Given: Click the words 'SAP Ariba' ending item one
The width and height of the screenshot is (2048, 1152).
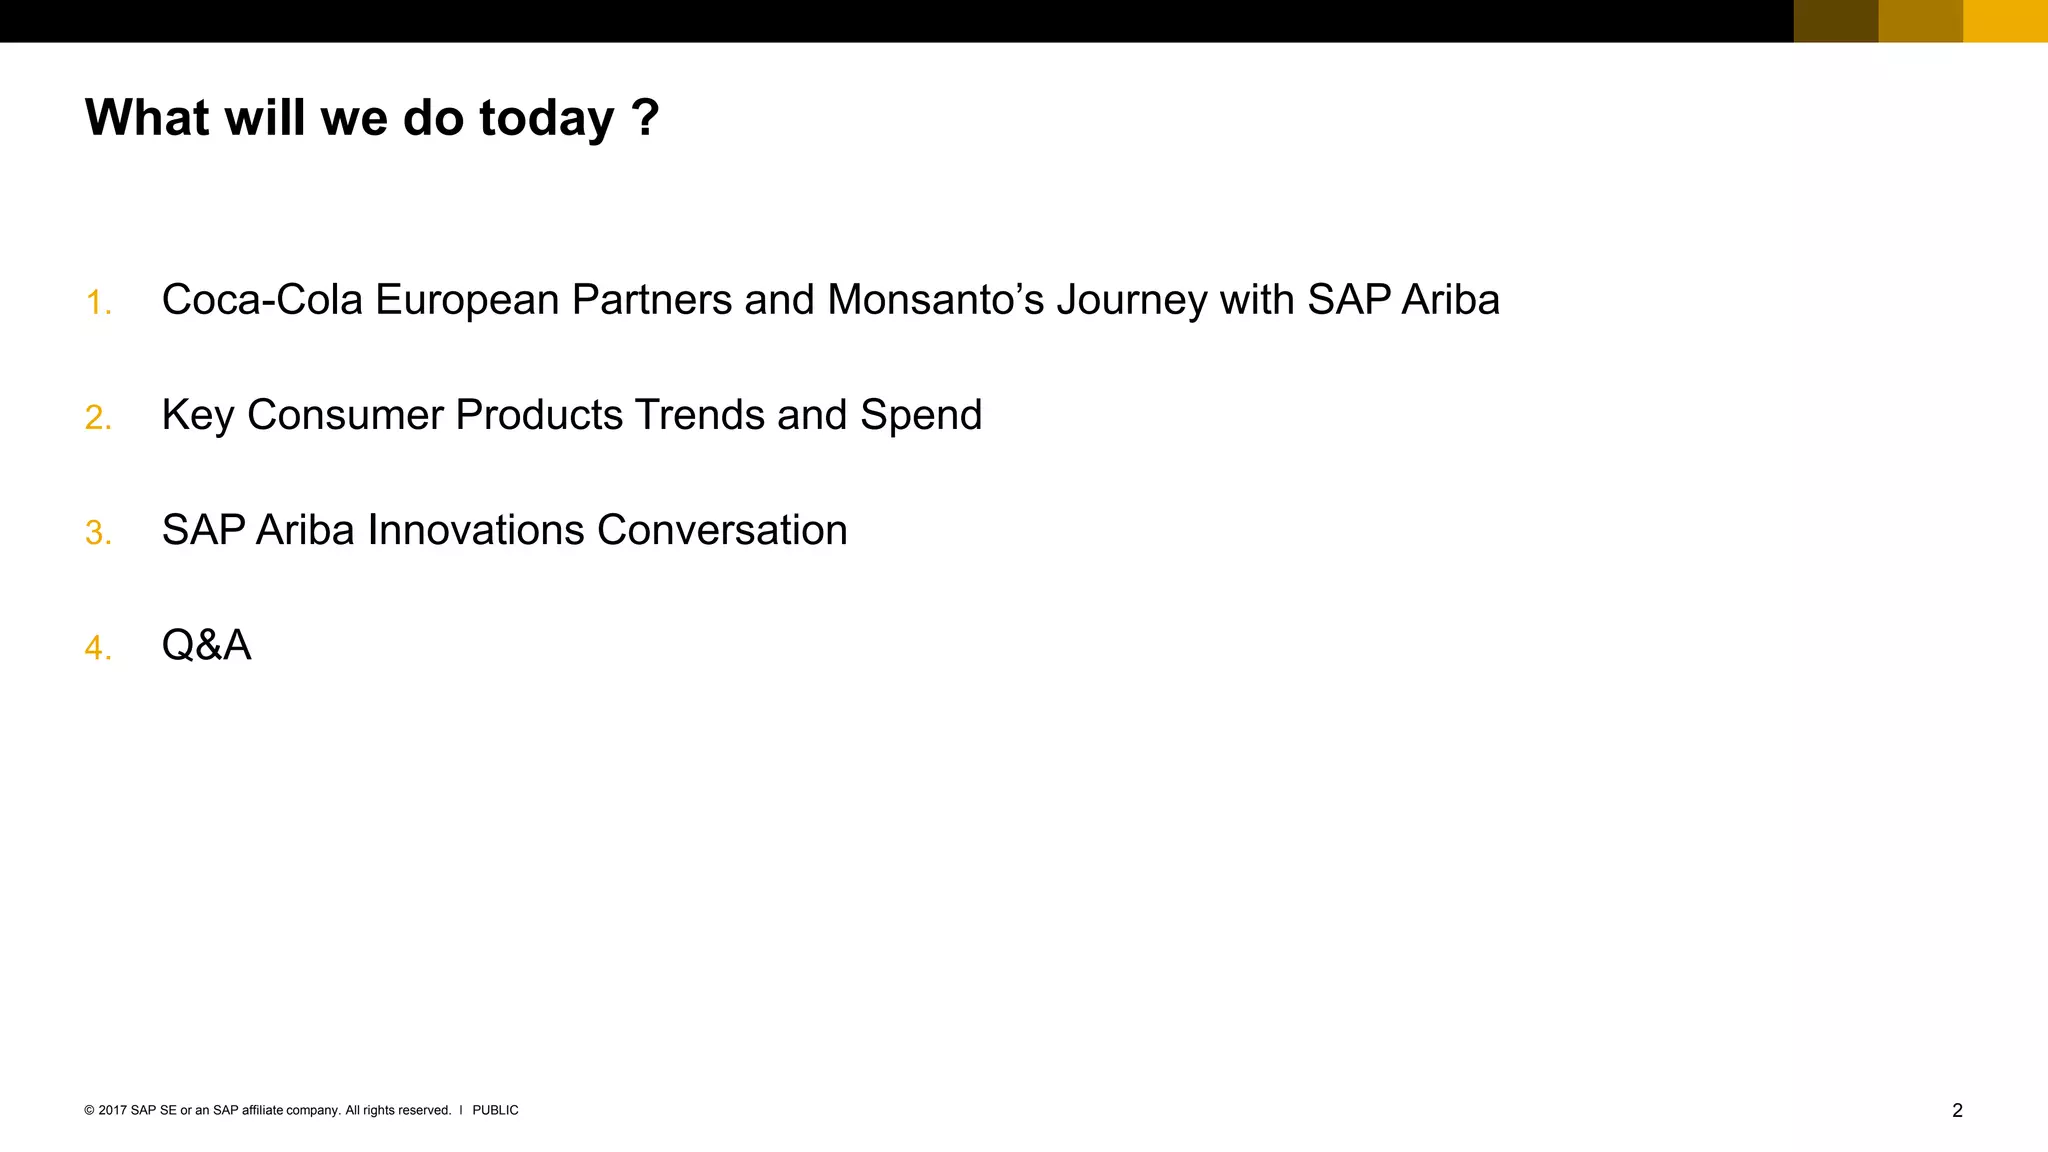Looking at the screenshot, I should 1403,300.
